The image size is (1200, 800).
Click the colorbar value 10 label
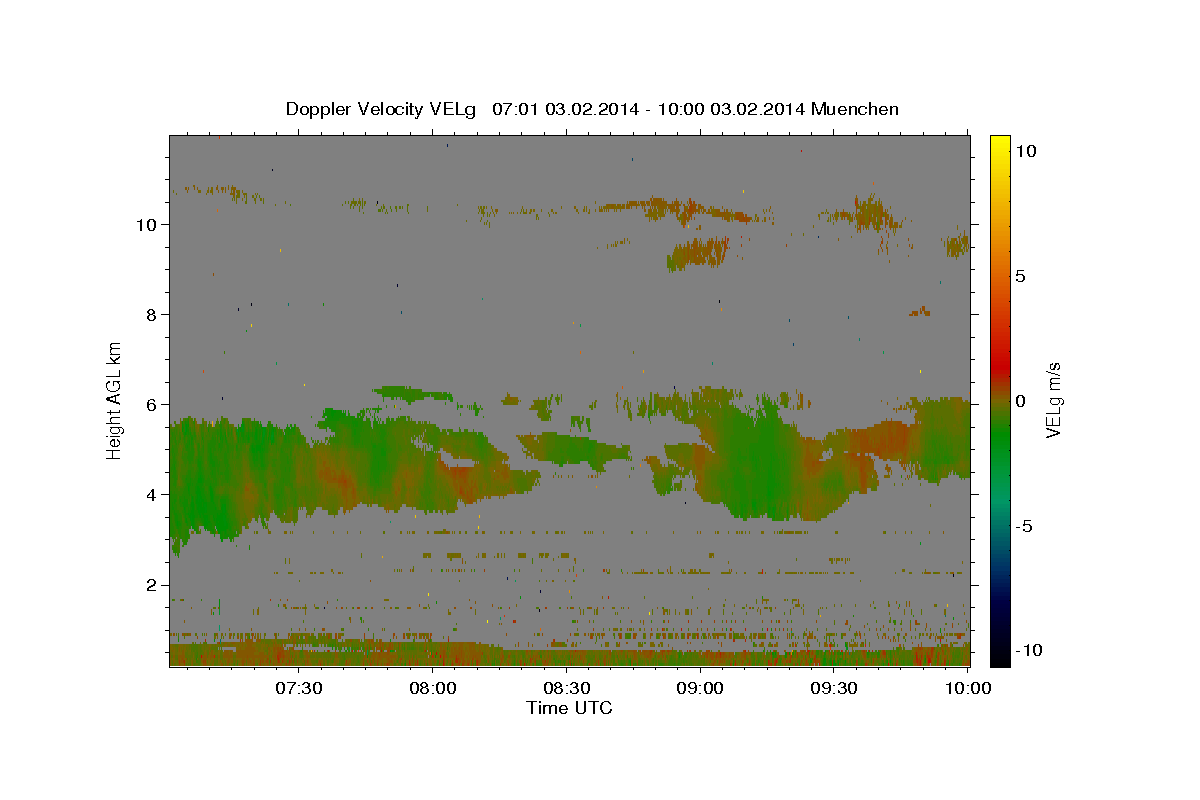click(1026, 151)
